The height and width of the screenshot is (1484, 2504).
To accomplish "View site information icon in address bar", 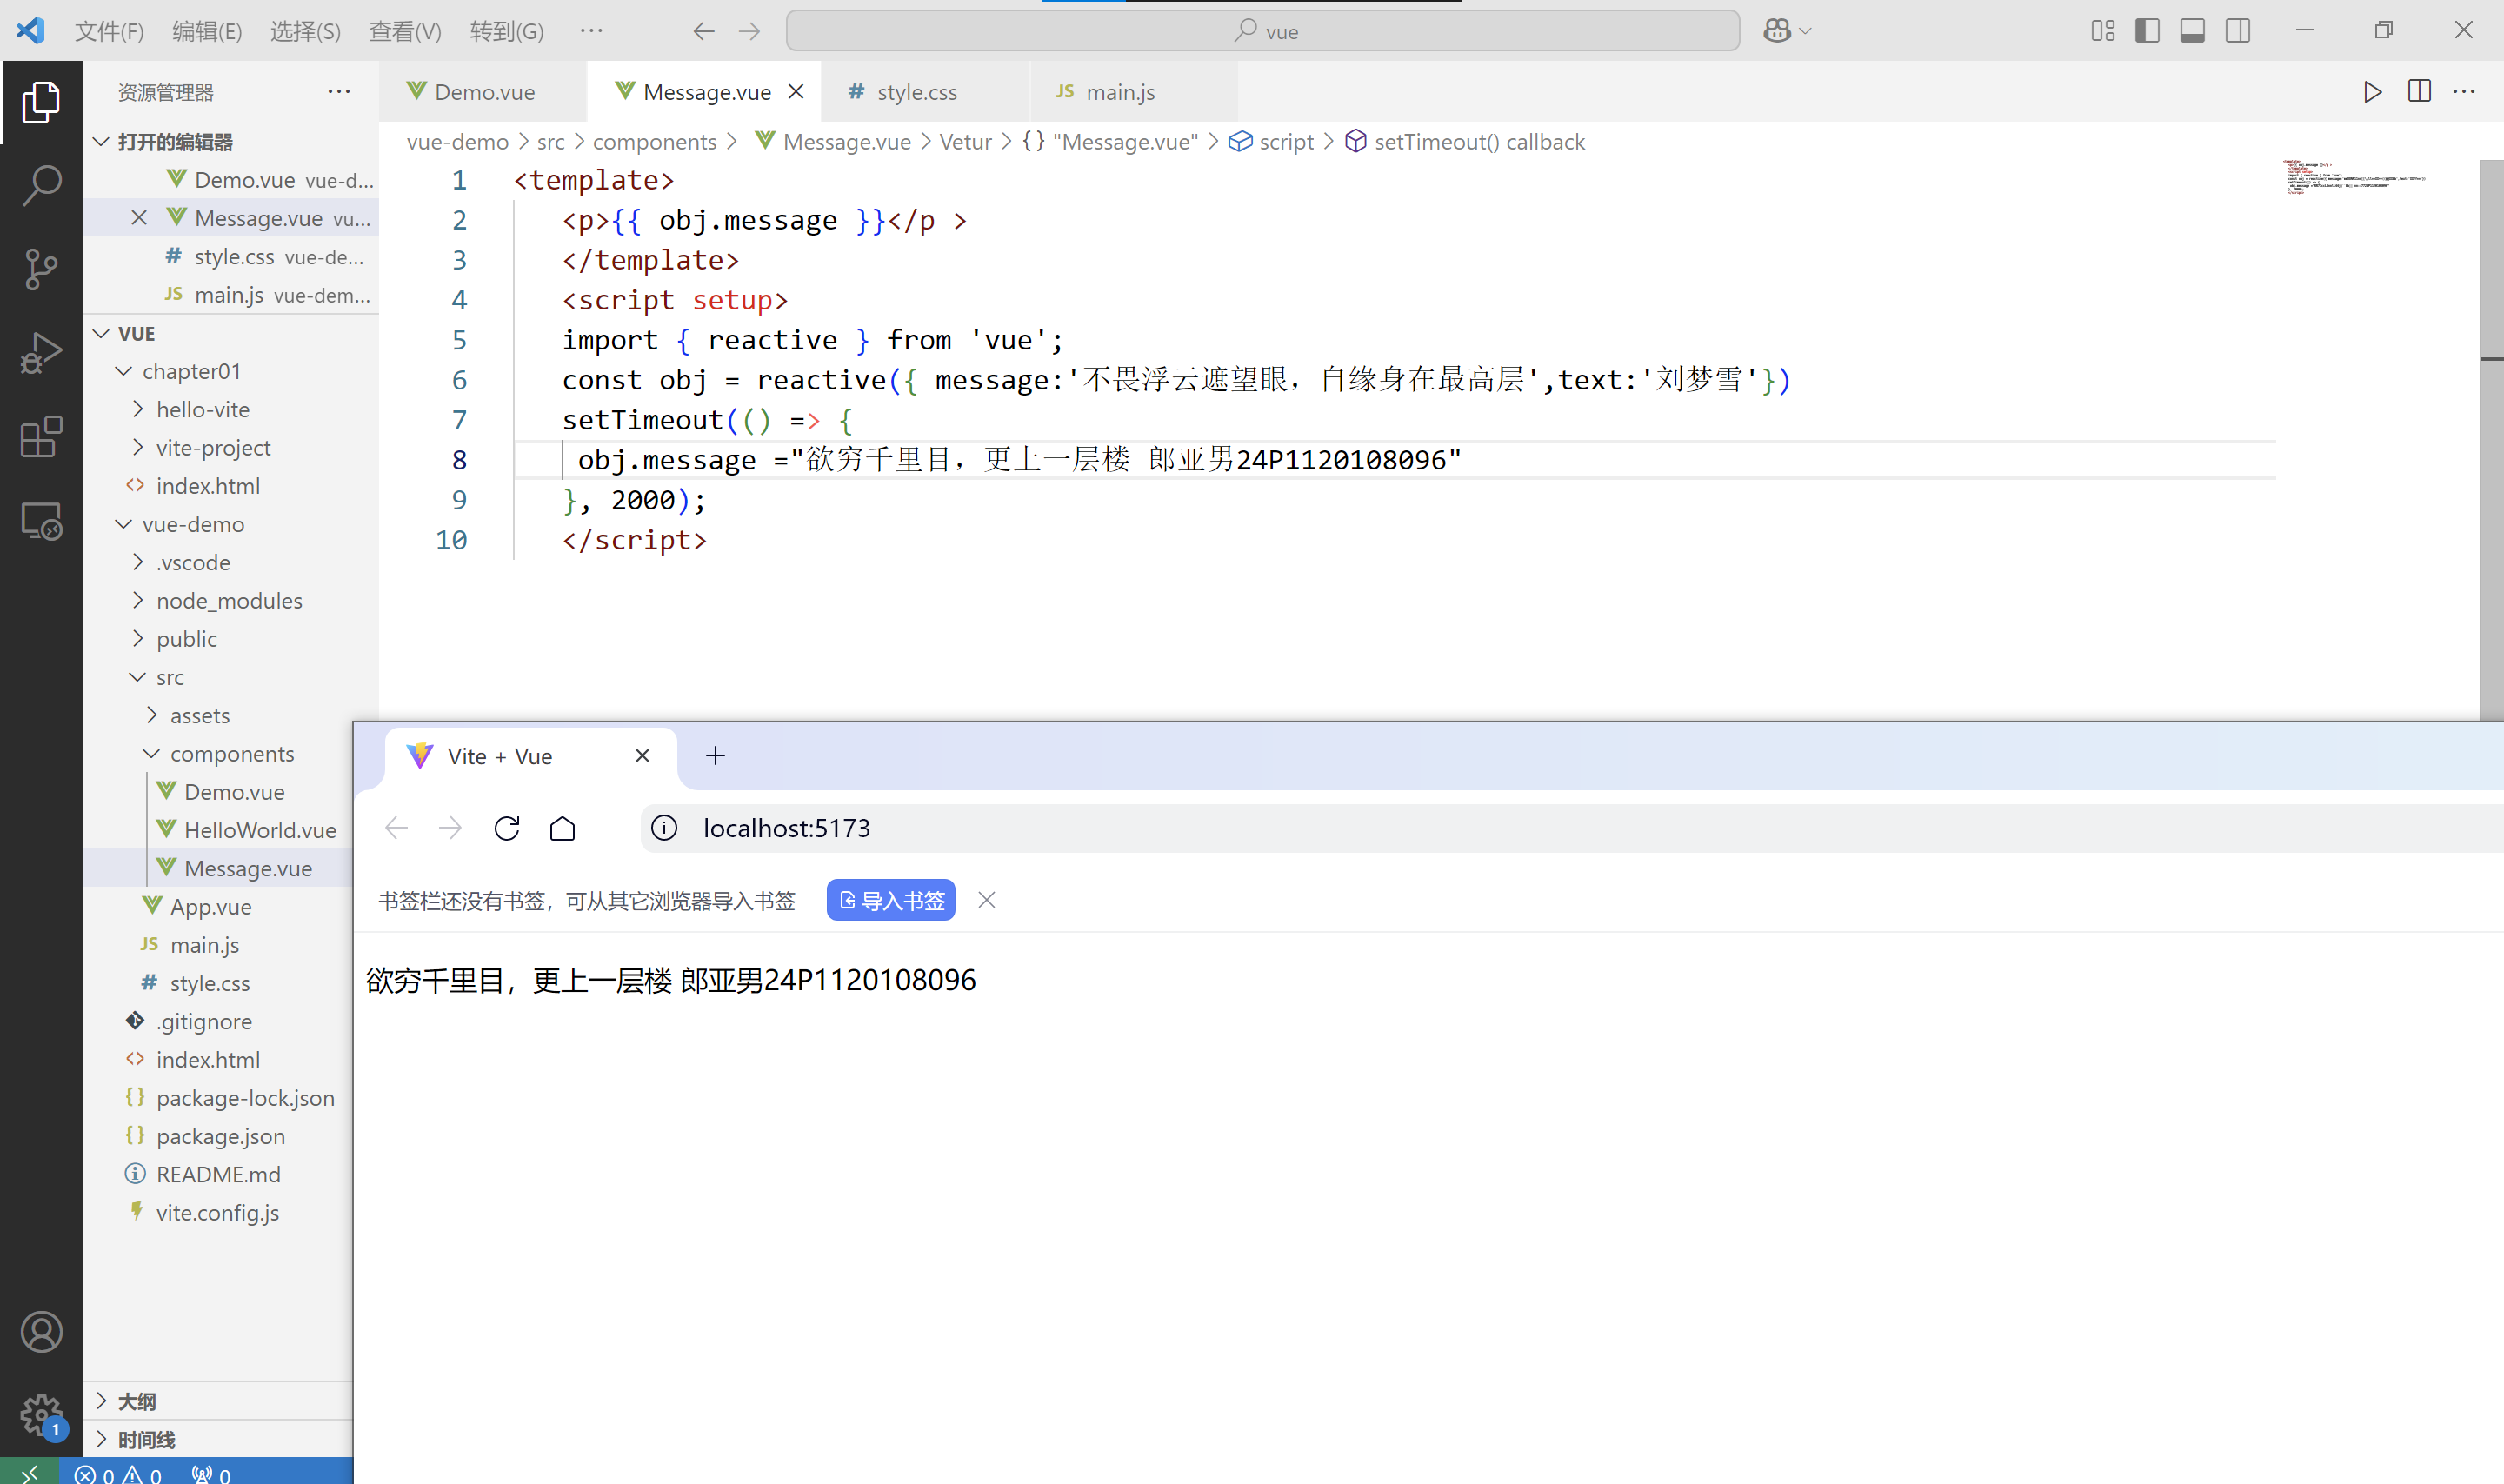I will pyautogui.click(x=664, y=828).
